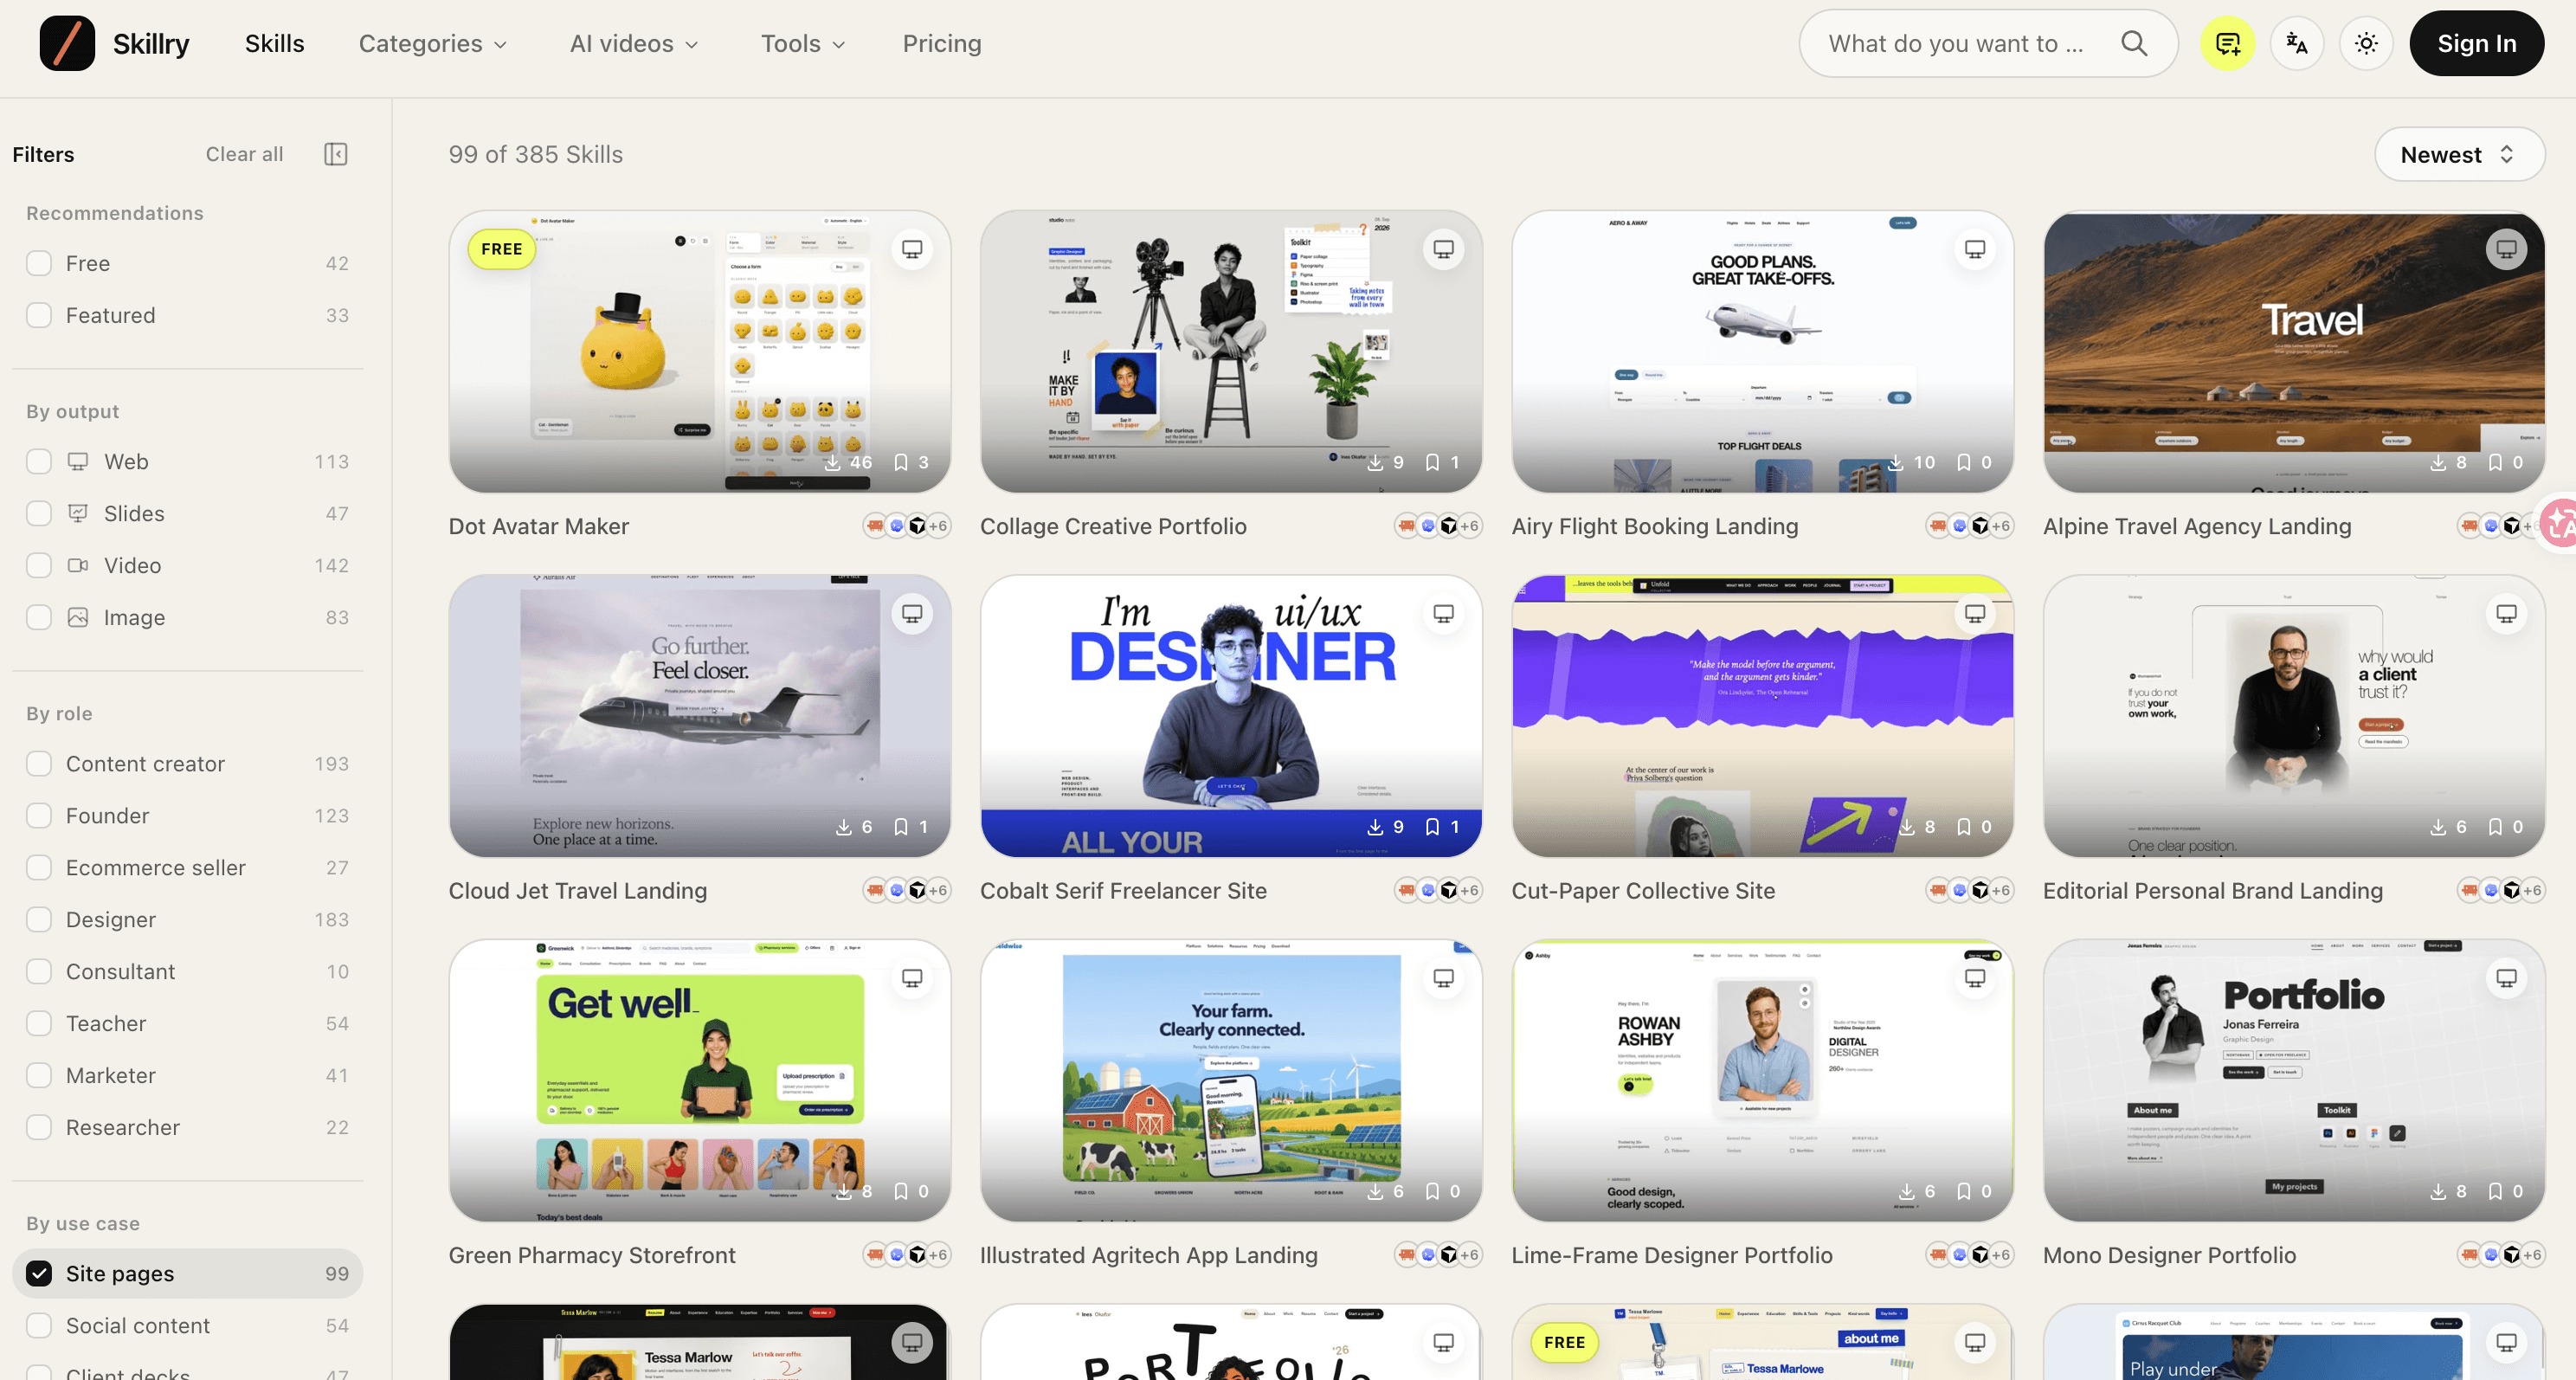Open the language translation icon
The image size is (2576, 1380).
pos(2296,43)
